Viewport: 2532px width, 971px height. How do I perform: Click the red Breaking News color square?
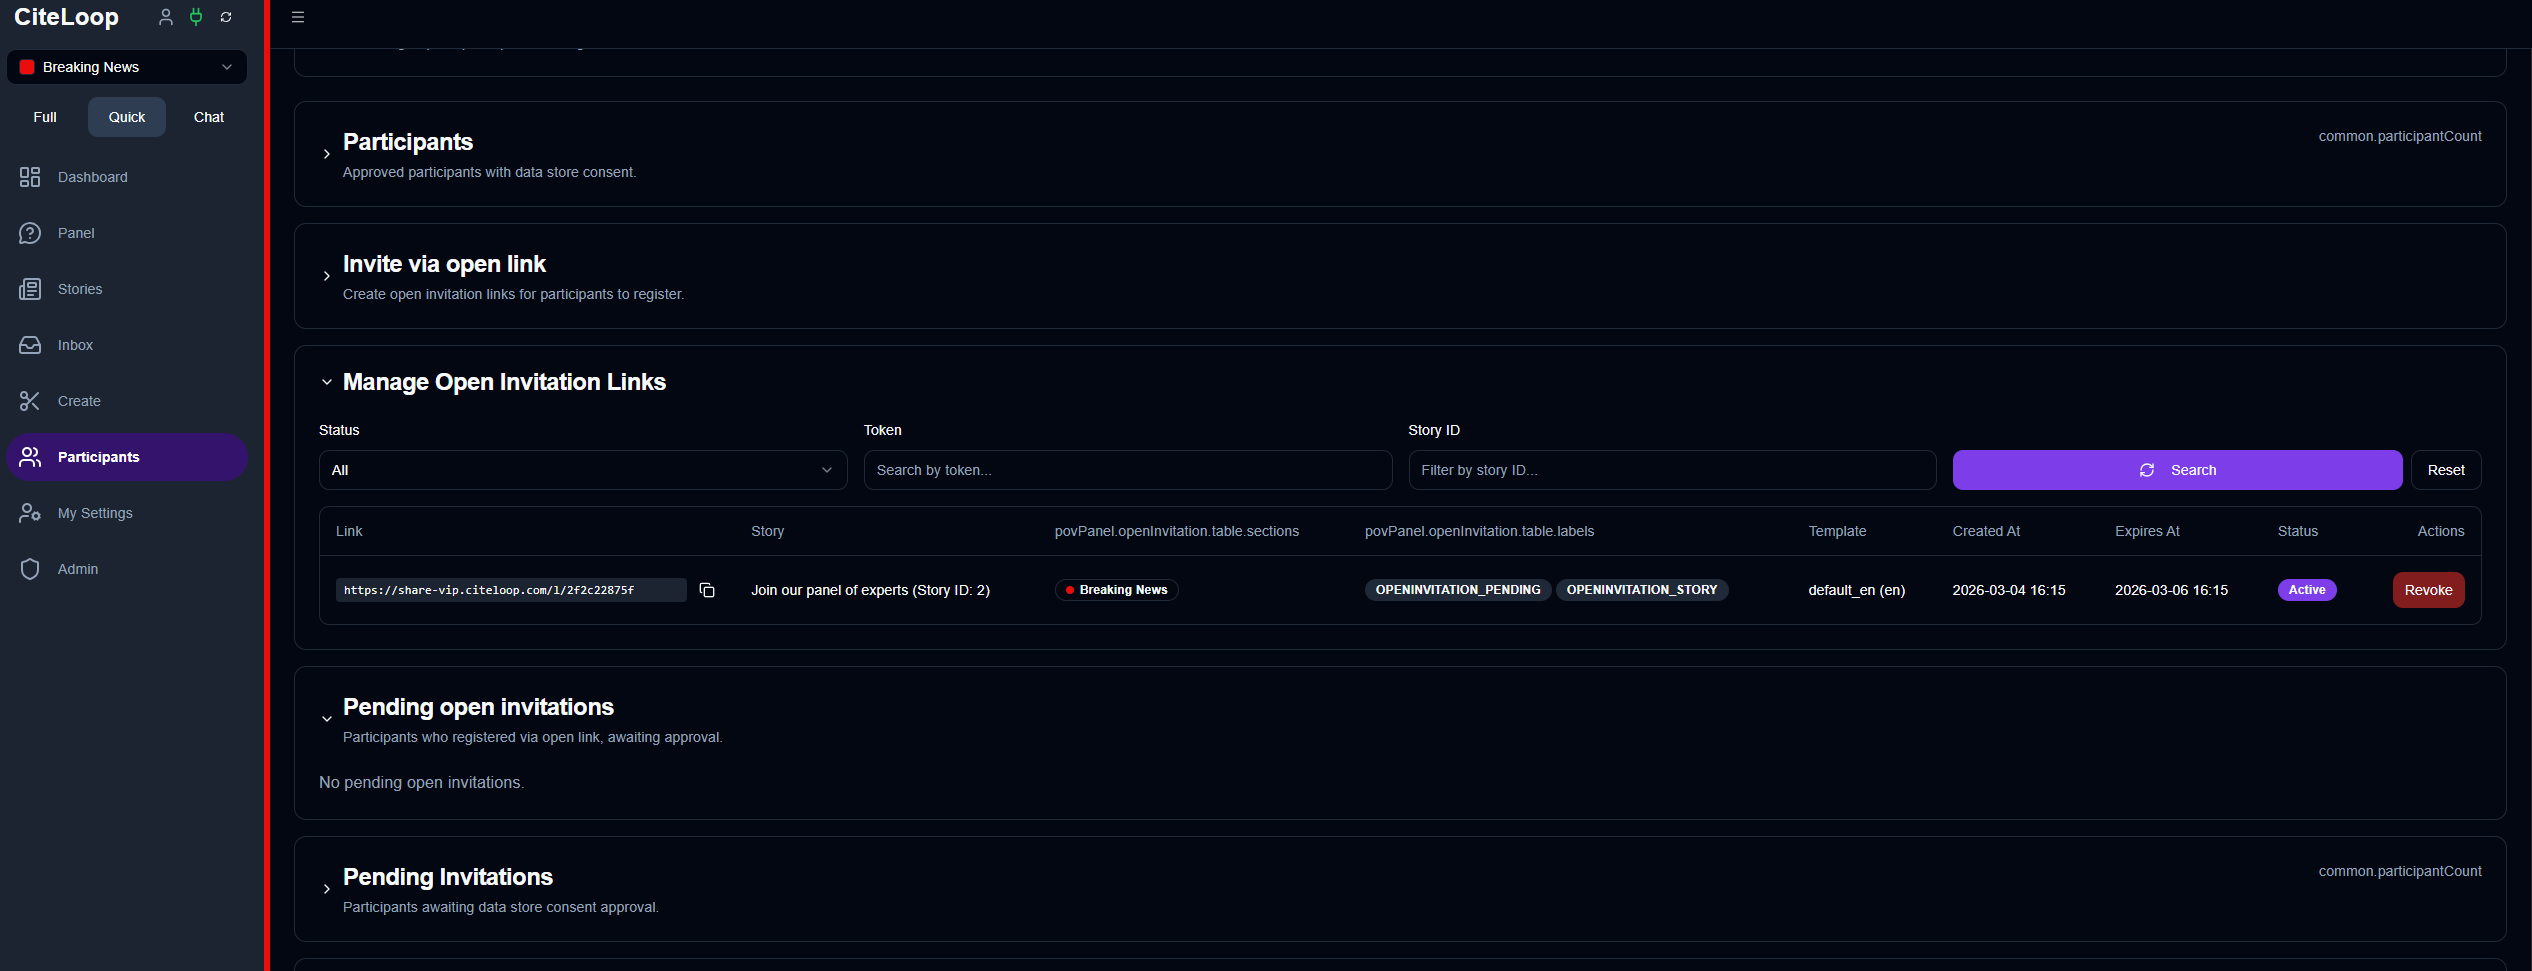coord(27,67)
